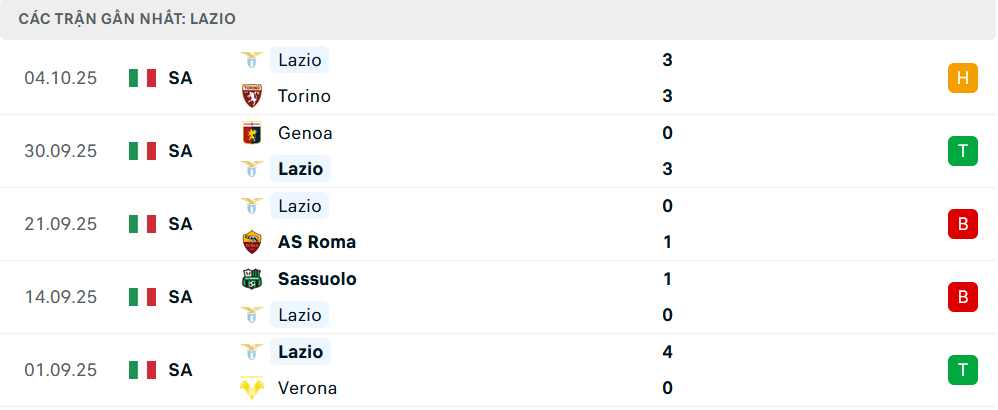The height and width of the screenshot is (410, 998).
Task: Click the Genoa club crest icon
Action: (252, 133)
